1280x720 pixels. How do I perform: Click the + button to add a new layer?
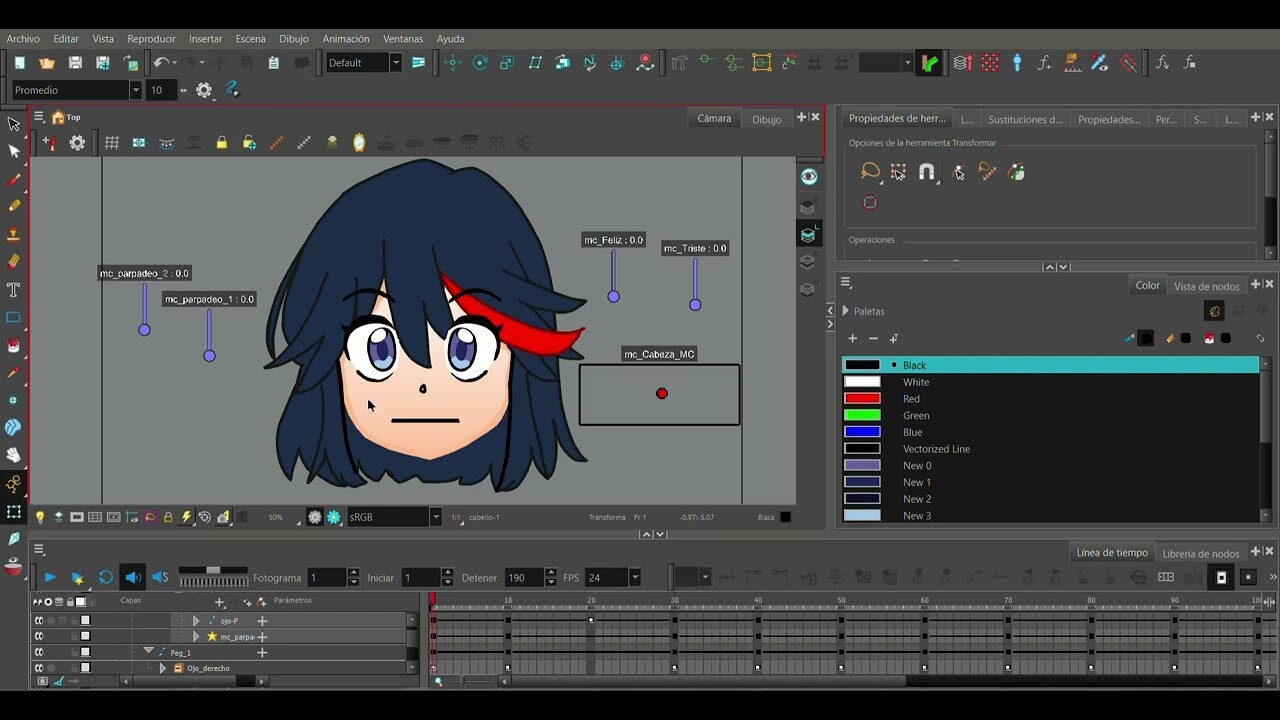pos(219,601)
